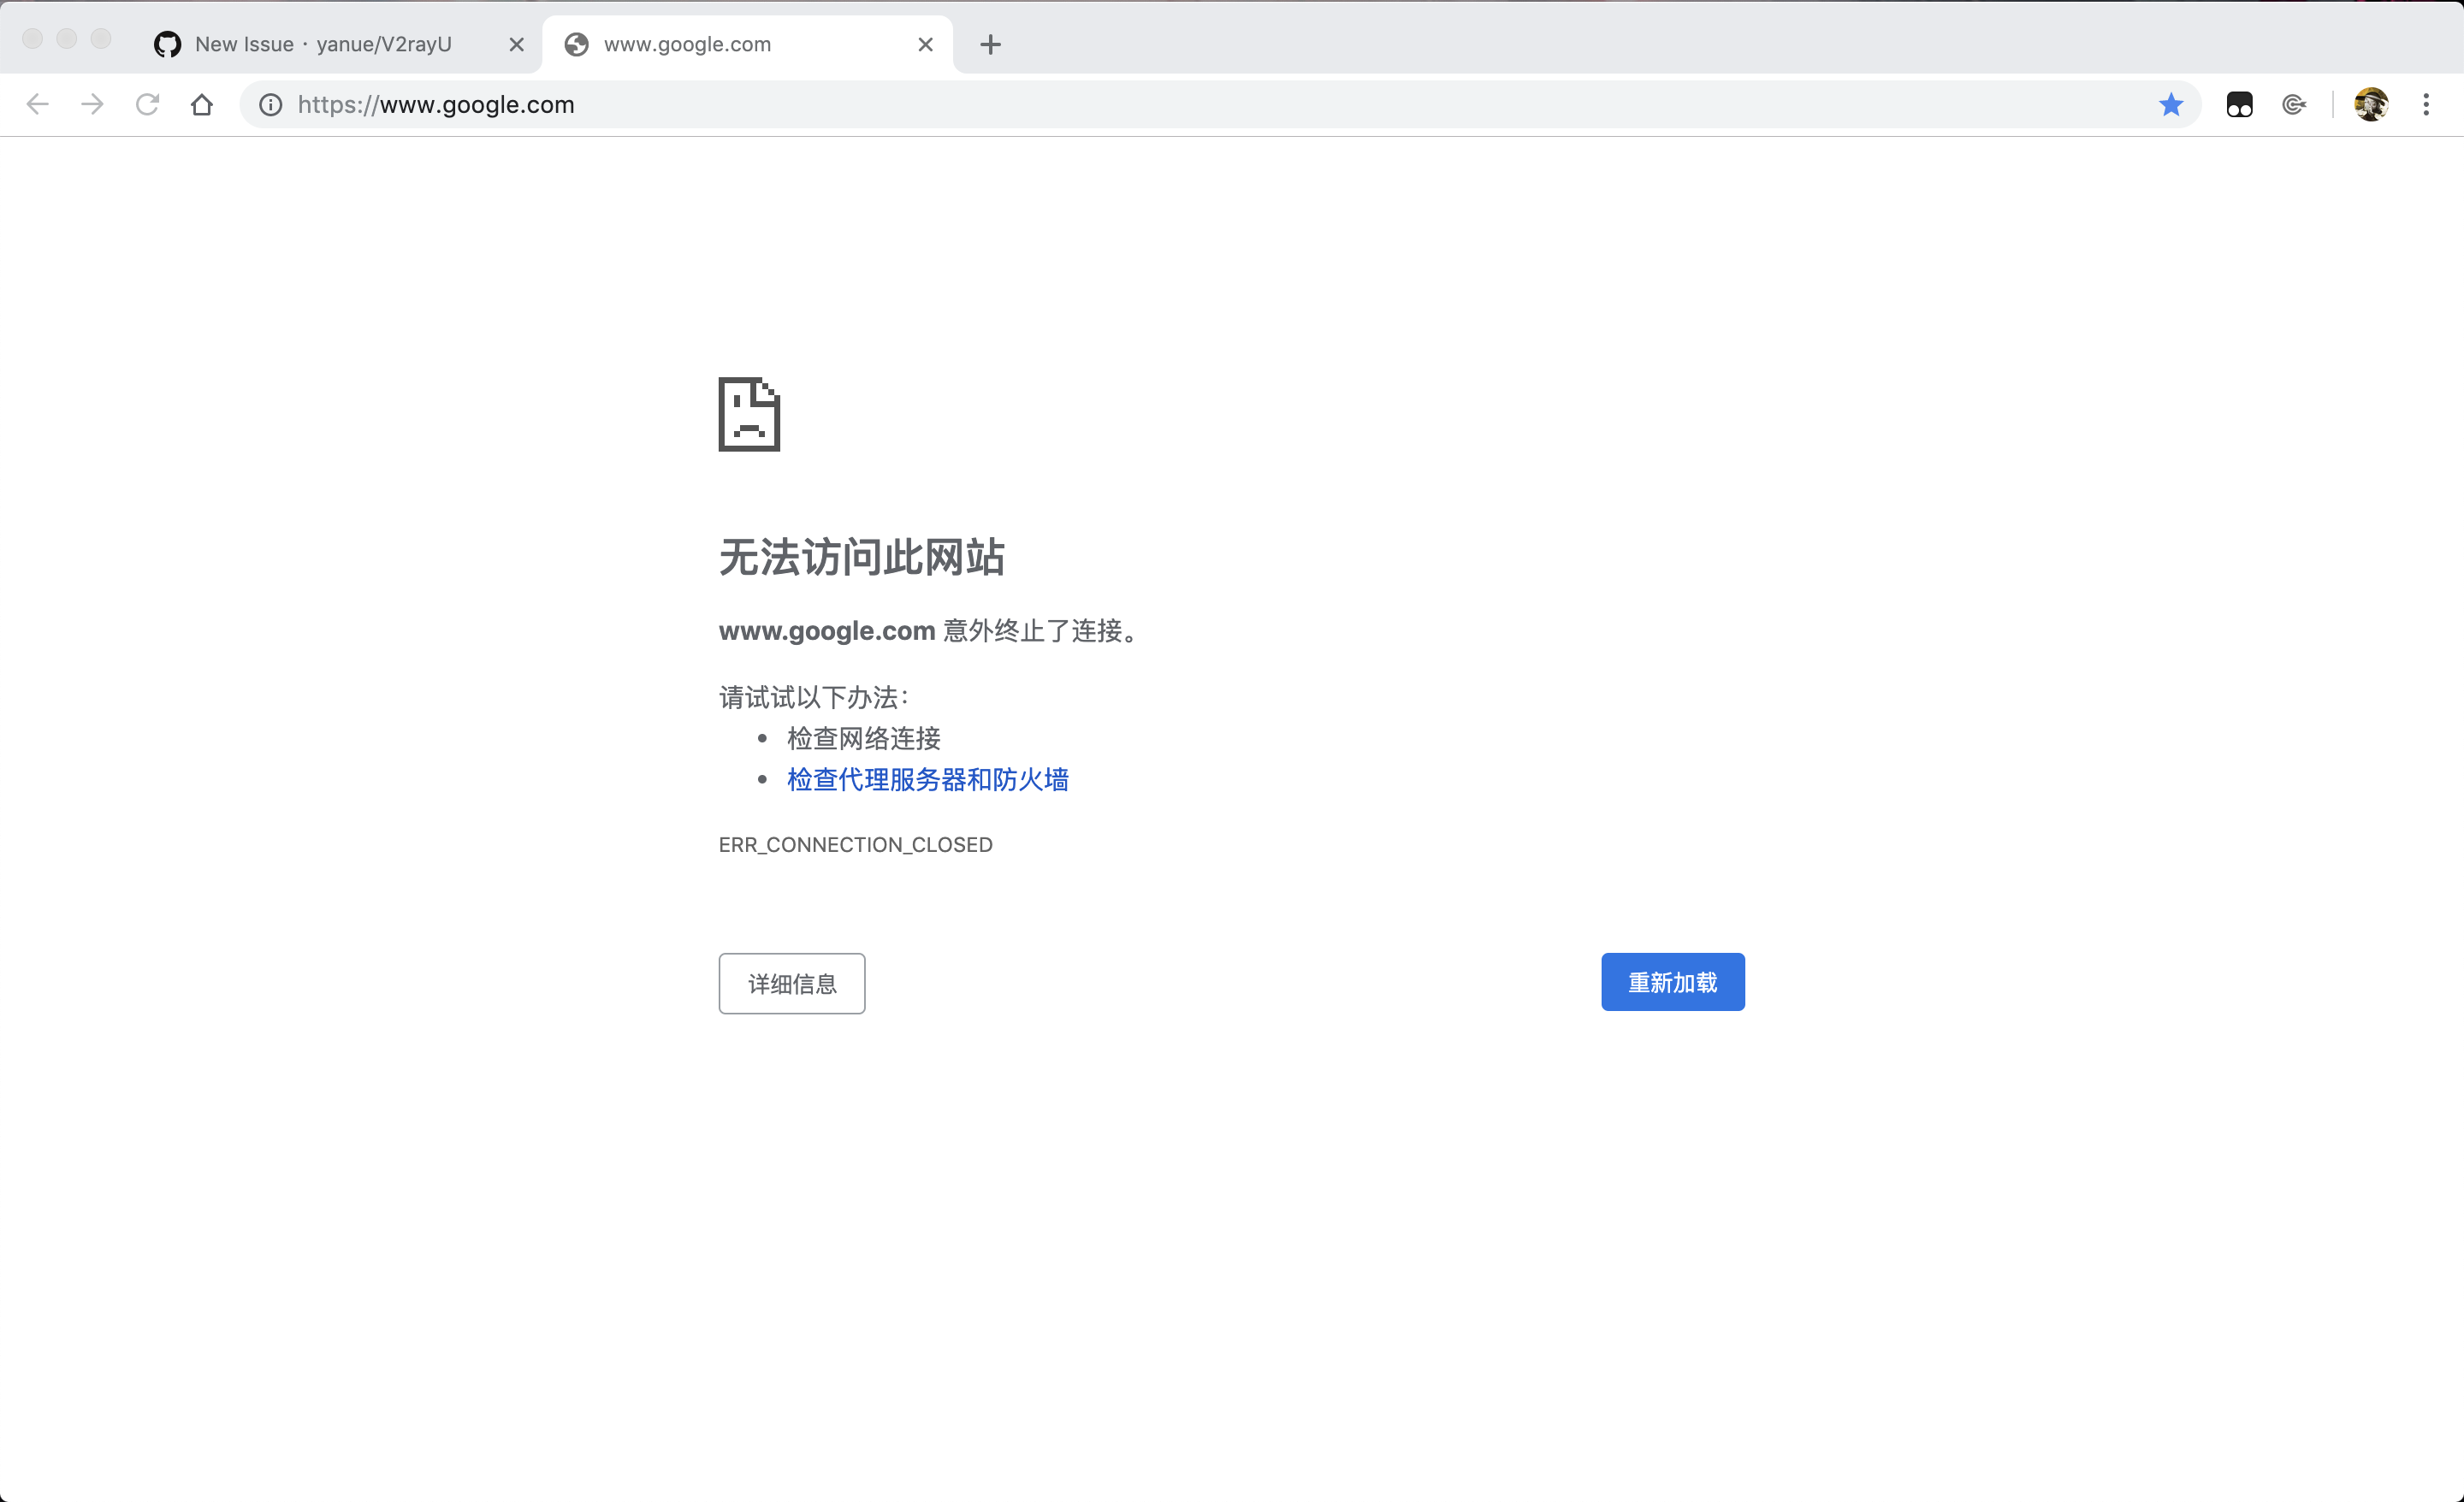Open the Tampermonkey-style black extension icon

(x=2240, y=104)
